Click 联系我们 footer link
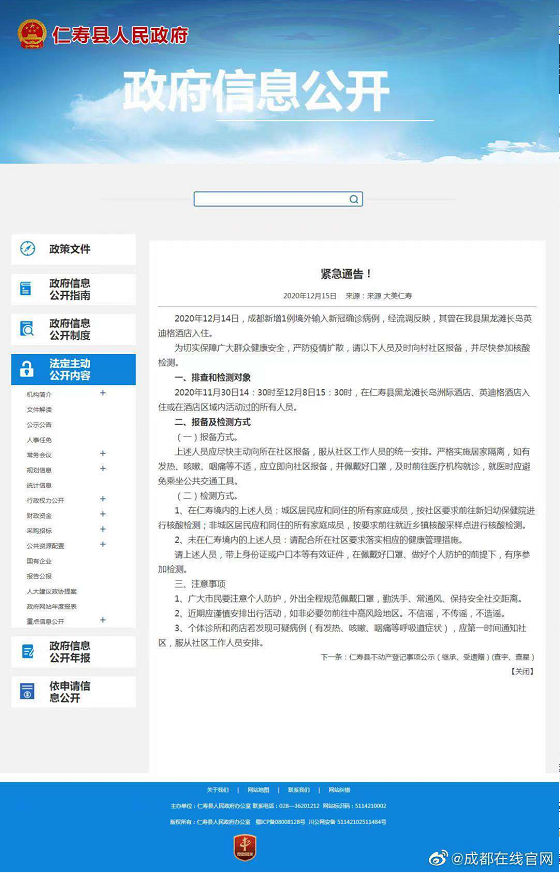This screenshot has height=873, width=560. pos(299,790)
